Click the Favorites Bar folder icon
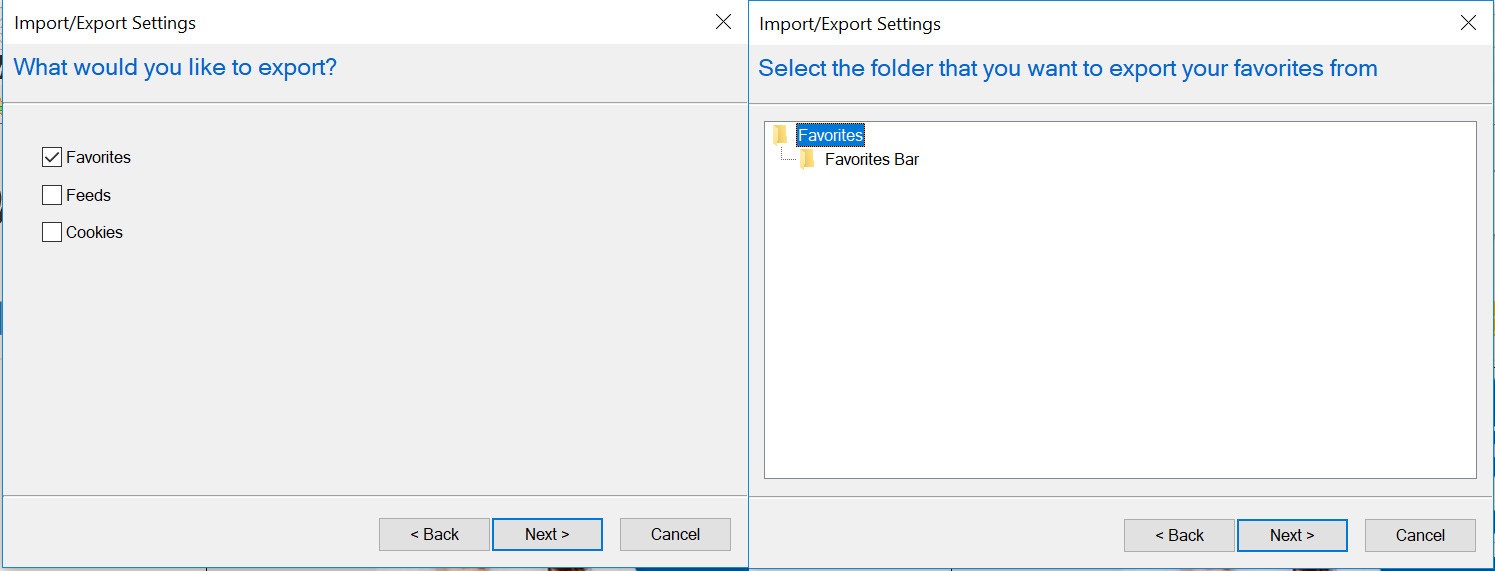Viewport: 1495px width, 571px height. click(807, 160)
